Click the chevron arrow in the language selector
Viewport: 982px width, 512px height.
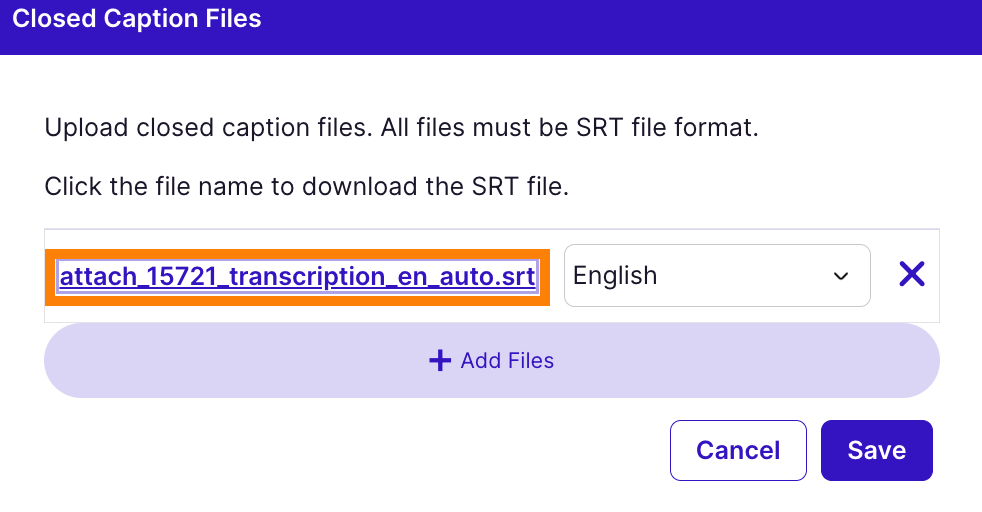[841, 276]
